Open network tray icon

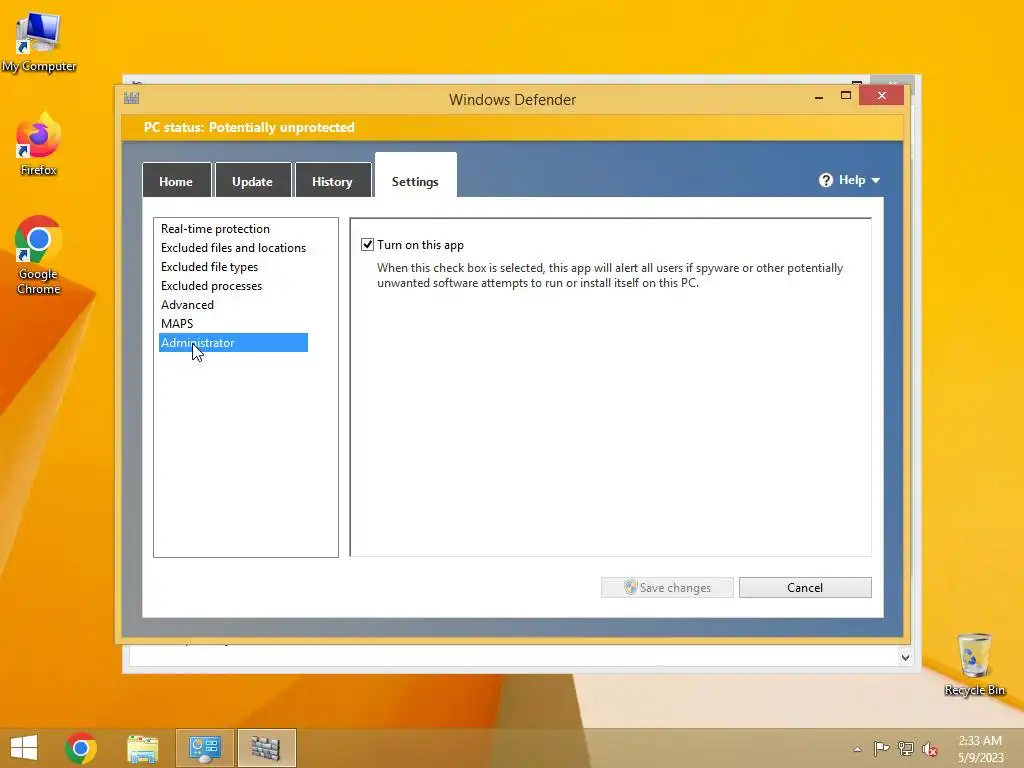(x=906, y=748)
